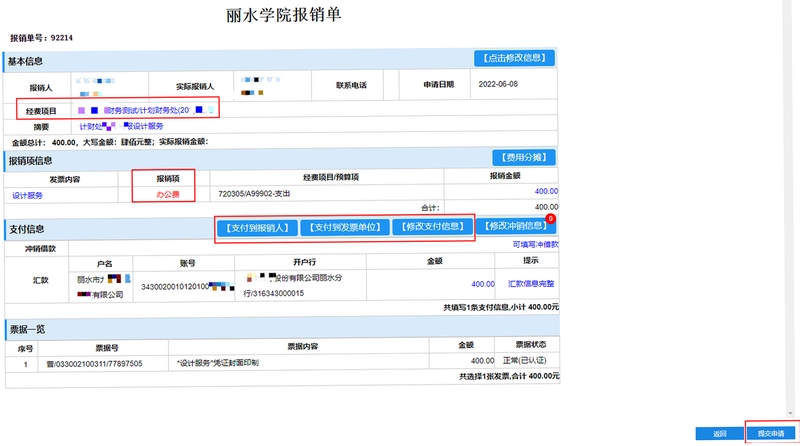Viewport: 800px width, 446px height.
Task: Click the 报销单号: 92214 label
Action: pyautogui.click(x=41, y=38)
